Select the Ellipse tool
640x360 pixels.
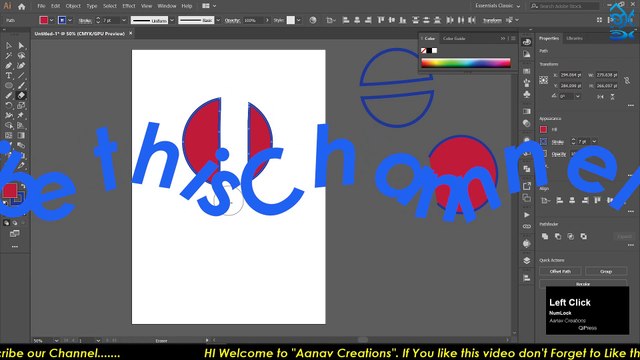9,86
